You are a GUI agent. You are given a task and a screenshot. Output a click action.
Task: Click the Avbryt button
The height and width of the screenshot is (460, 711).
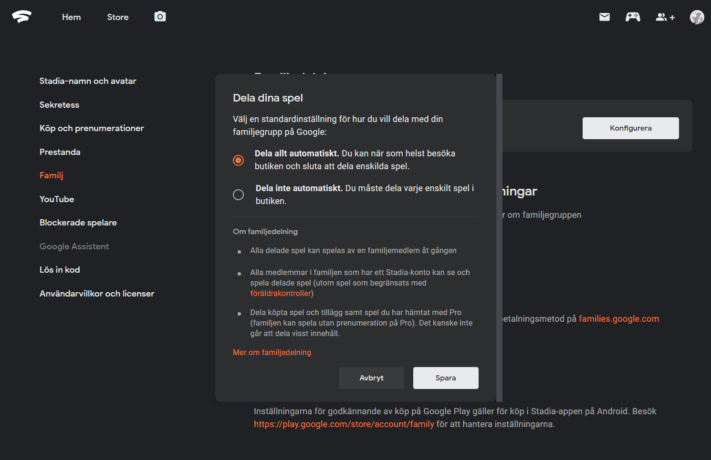pyautogui.click(x=371, y=378)
